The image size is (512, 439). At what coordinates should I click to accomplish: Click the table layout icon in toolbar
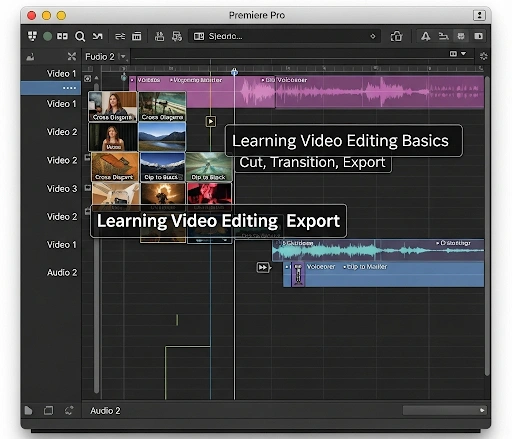click(x=137, y=36)
